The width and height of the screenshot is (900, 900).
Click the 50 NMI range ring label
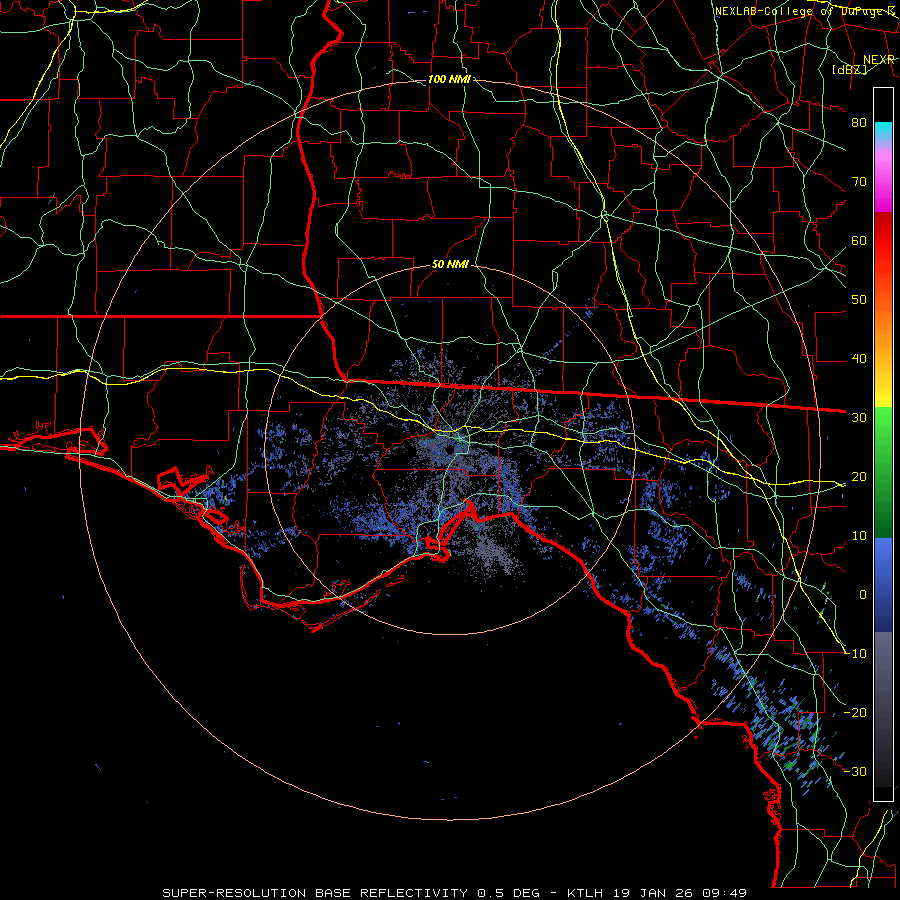coord(450,265)
